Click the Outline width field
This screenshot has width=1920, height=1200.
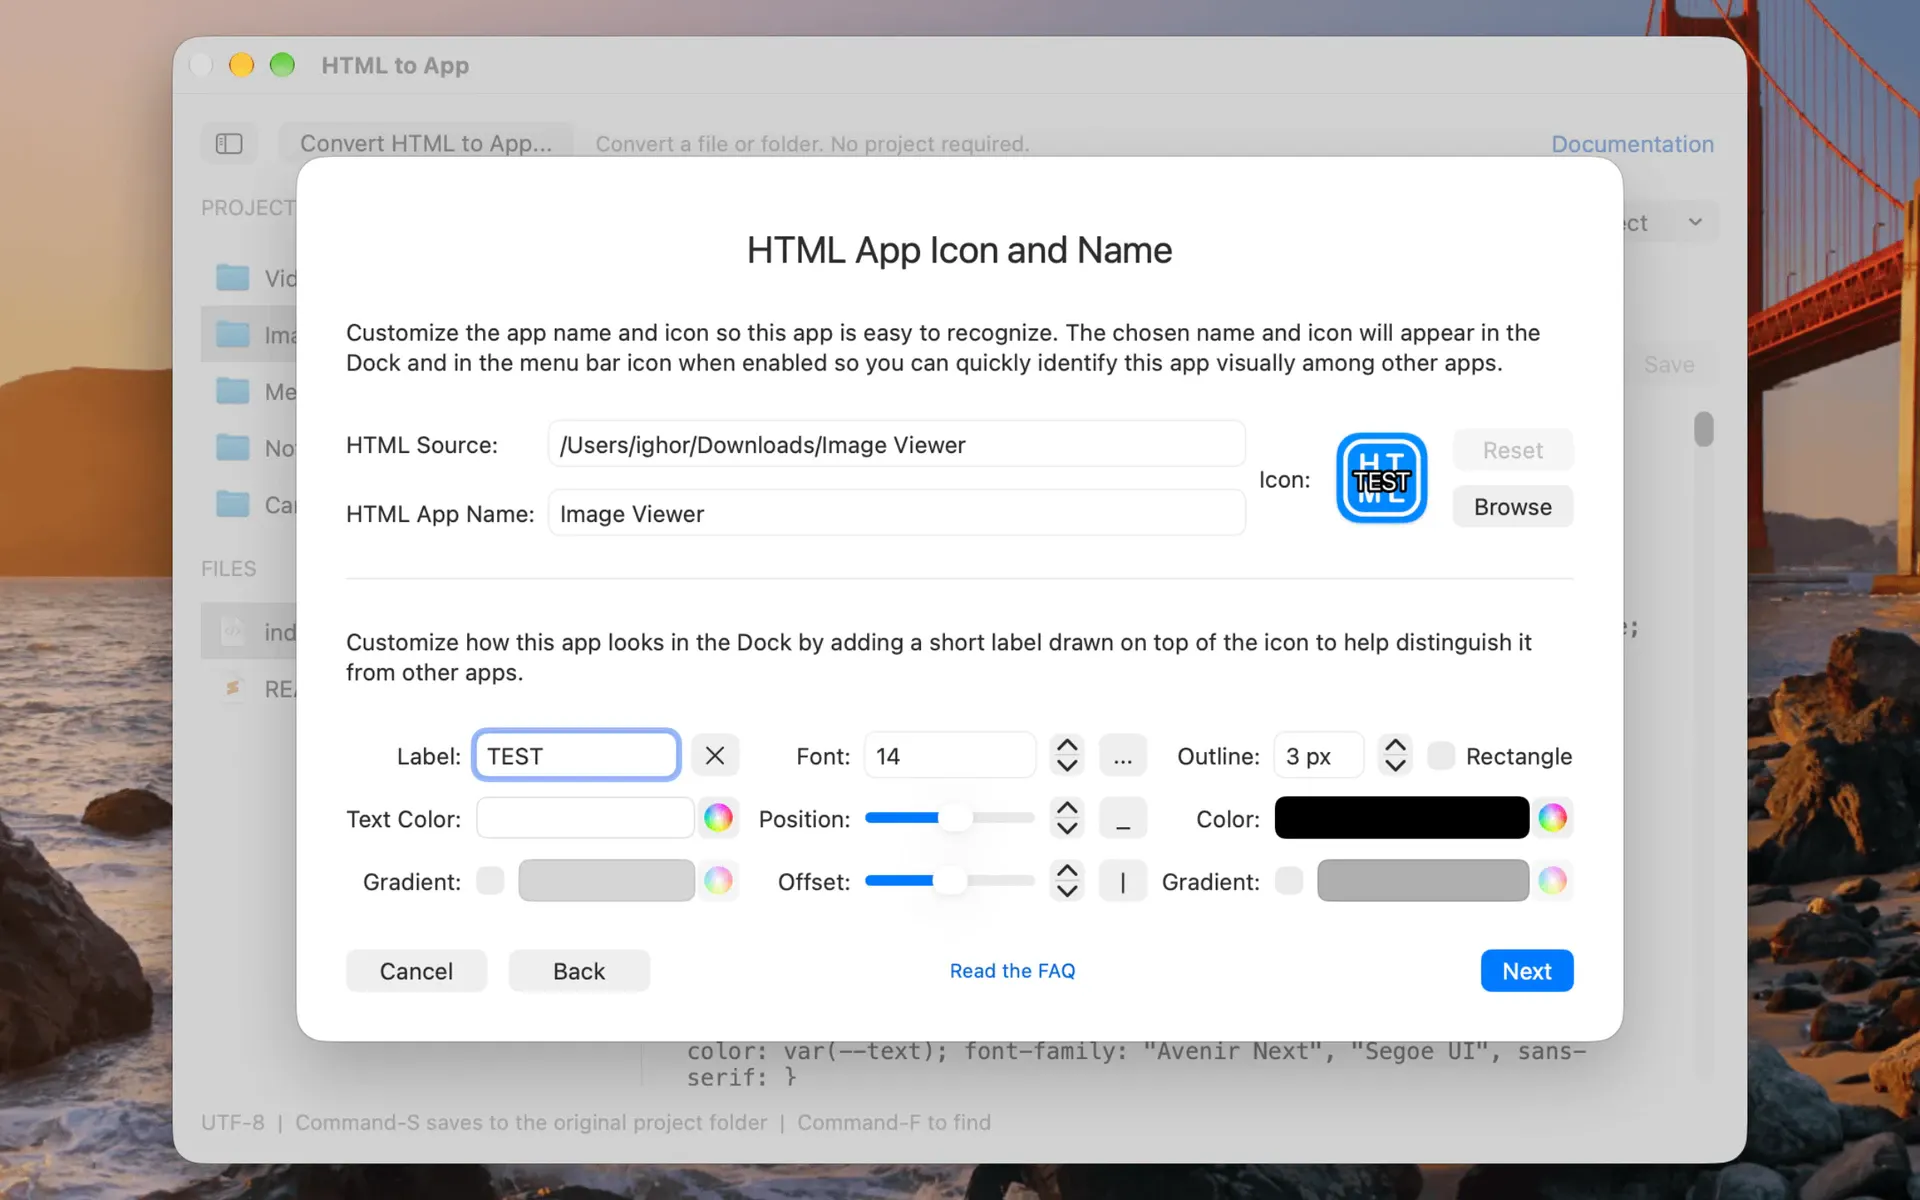[1318, 756]
